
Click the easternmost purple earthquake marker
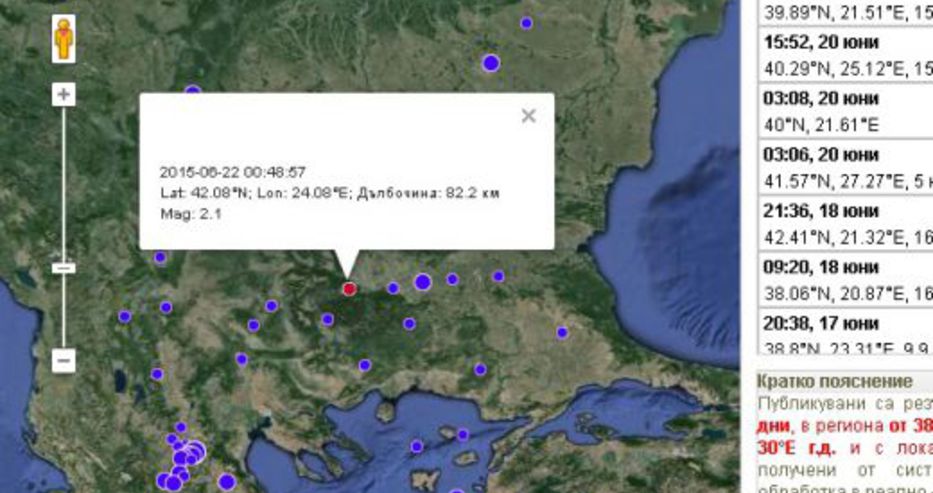(x=562, y=332)
